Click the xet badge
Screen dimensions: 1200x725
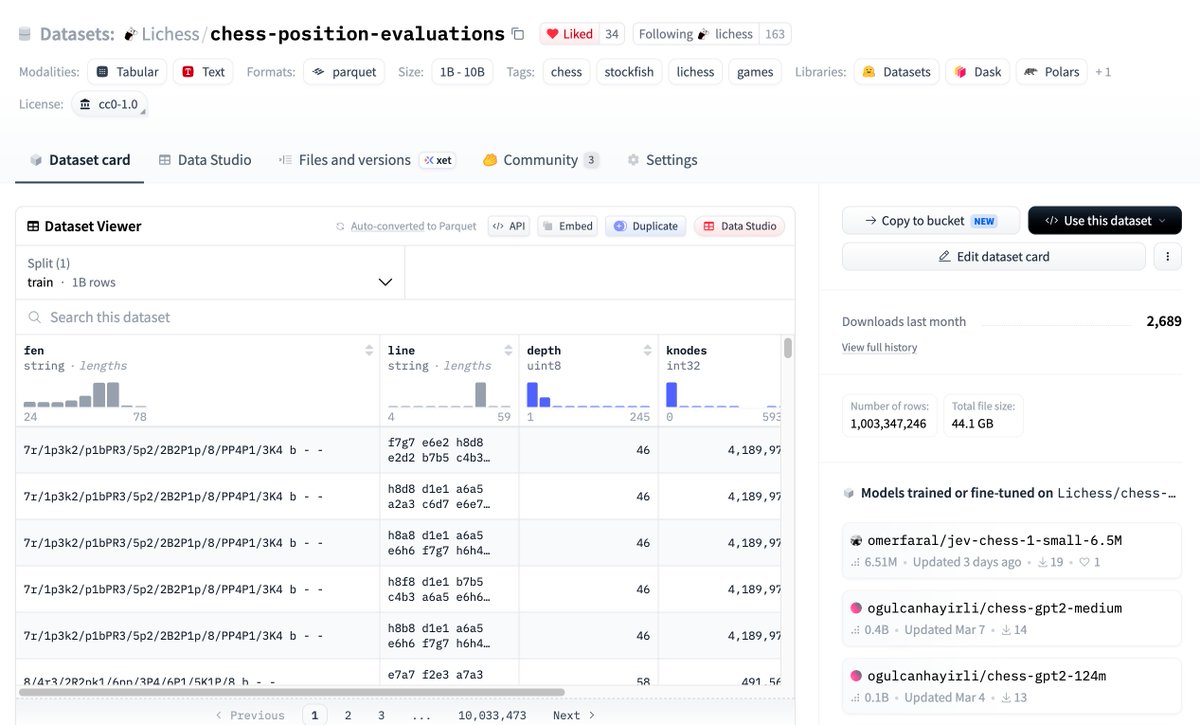(x=438, y=160)
